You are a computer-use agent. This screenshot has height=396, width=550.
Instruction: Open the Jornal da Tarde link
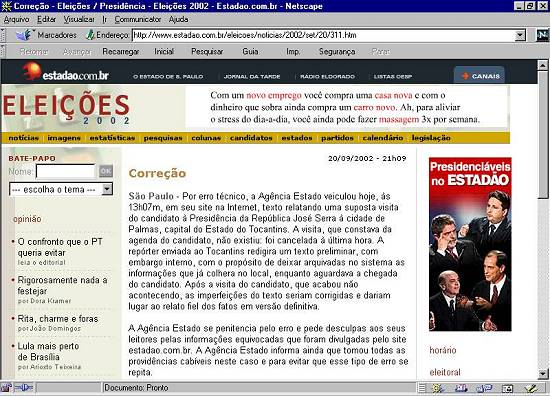(x=252, y=76)
